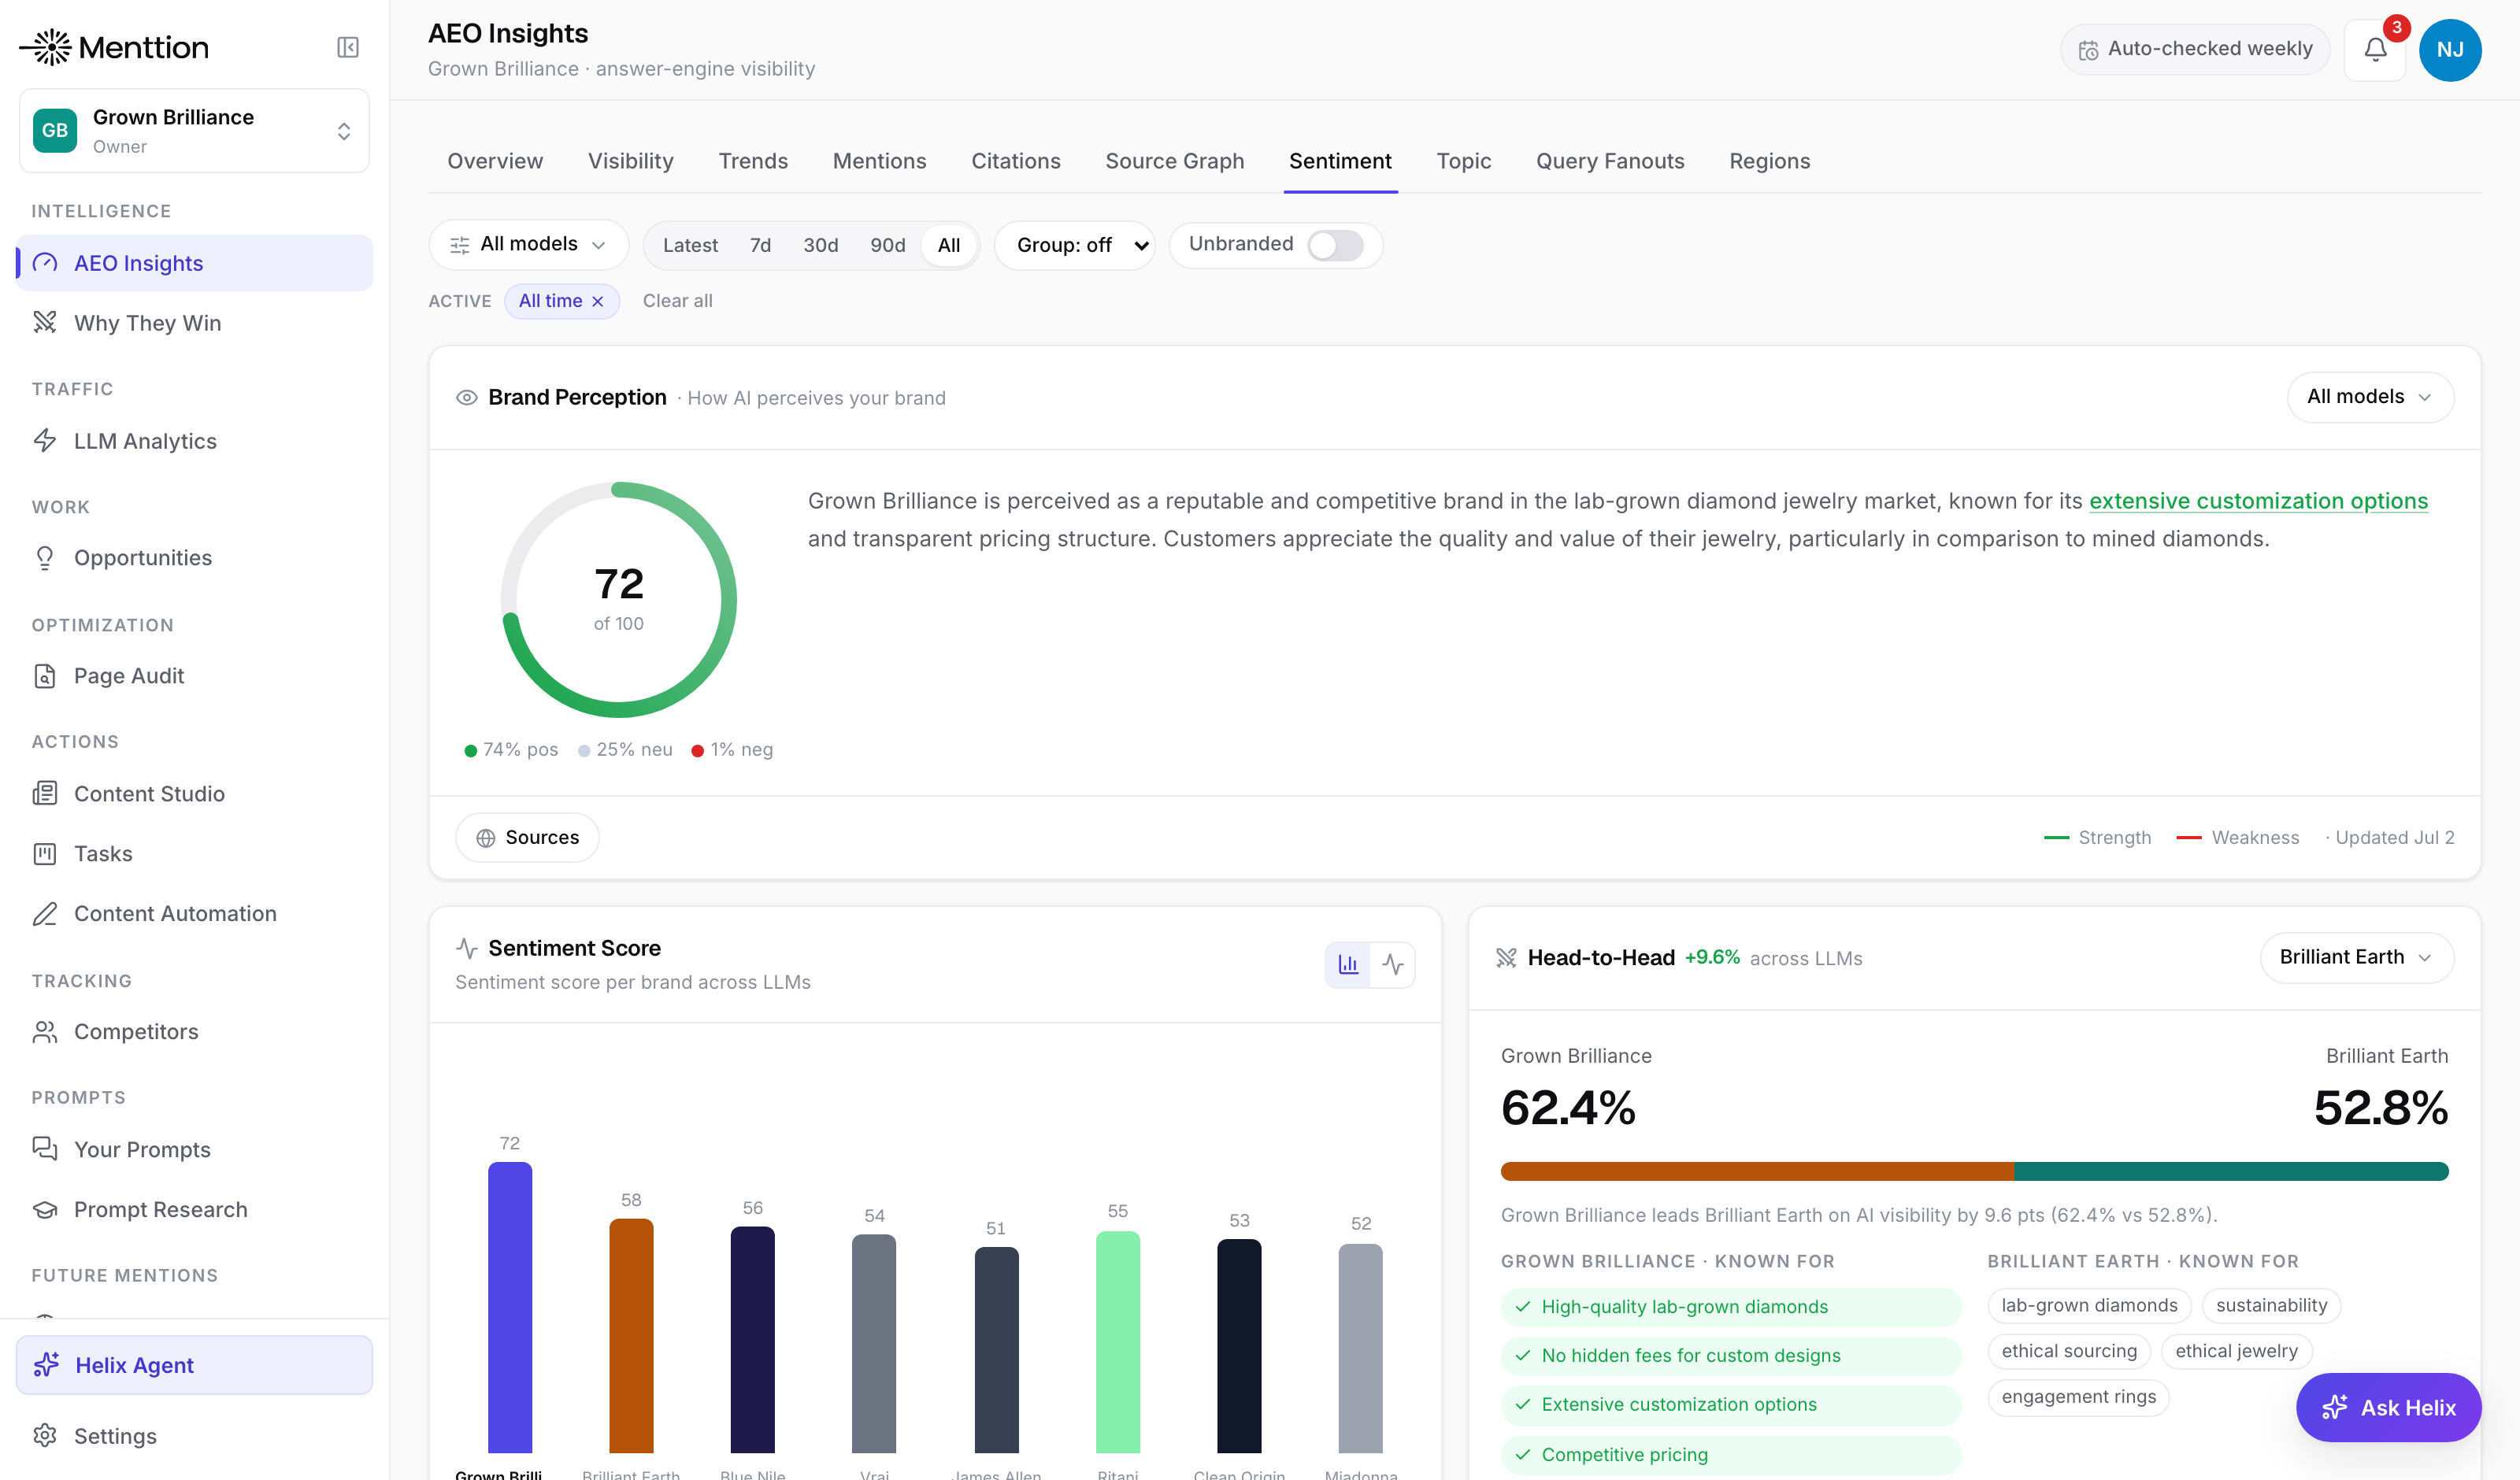Open All models filter dropdown in toolbar
This screenshot has height=1480, width=2520.
pos(528,245)
